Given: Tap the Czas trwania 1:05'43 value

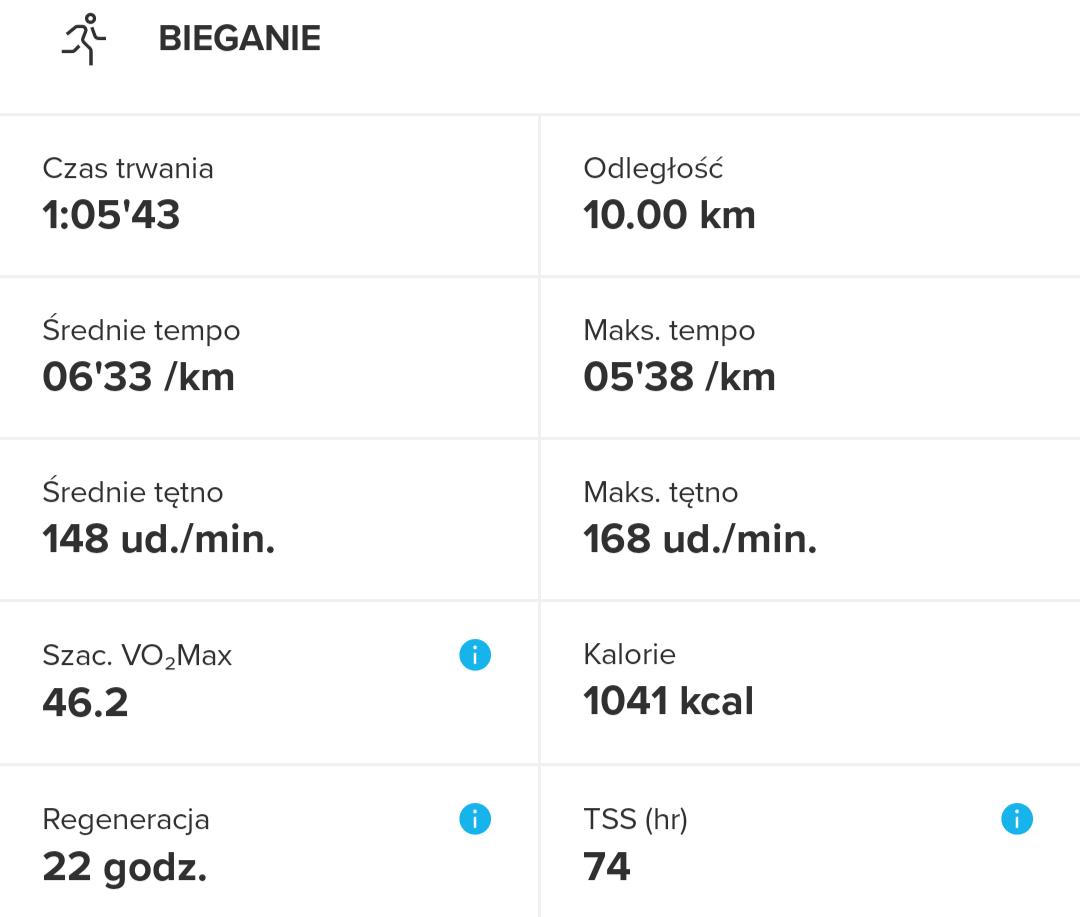Looking at the screenshot, I should [111, 215].
